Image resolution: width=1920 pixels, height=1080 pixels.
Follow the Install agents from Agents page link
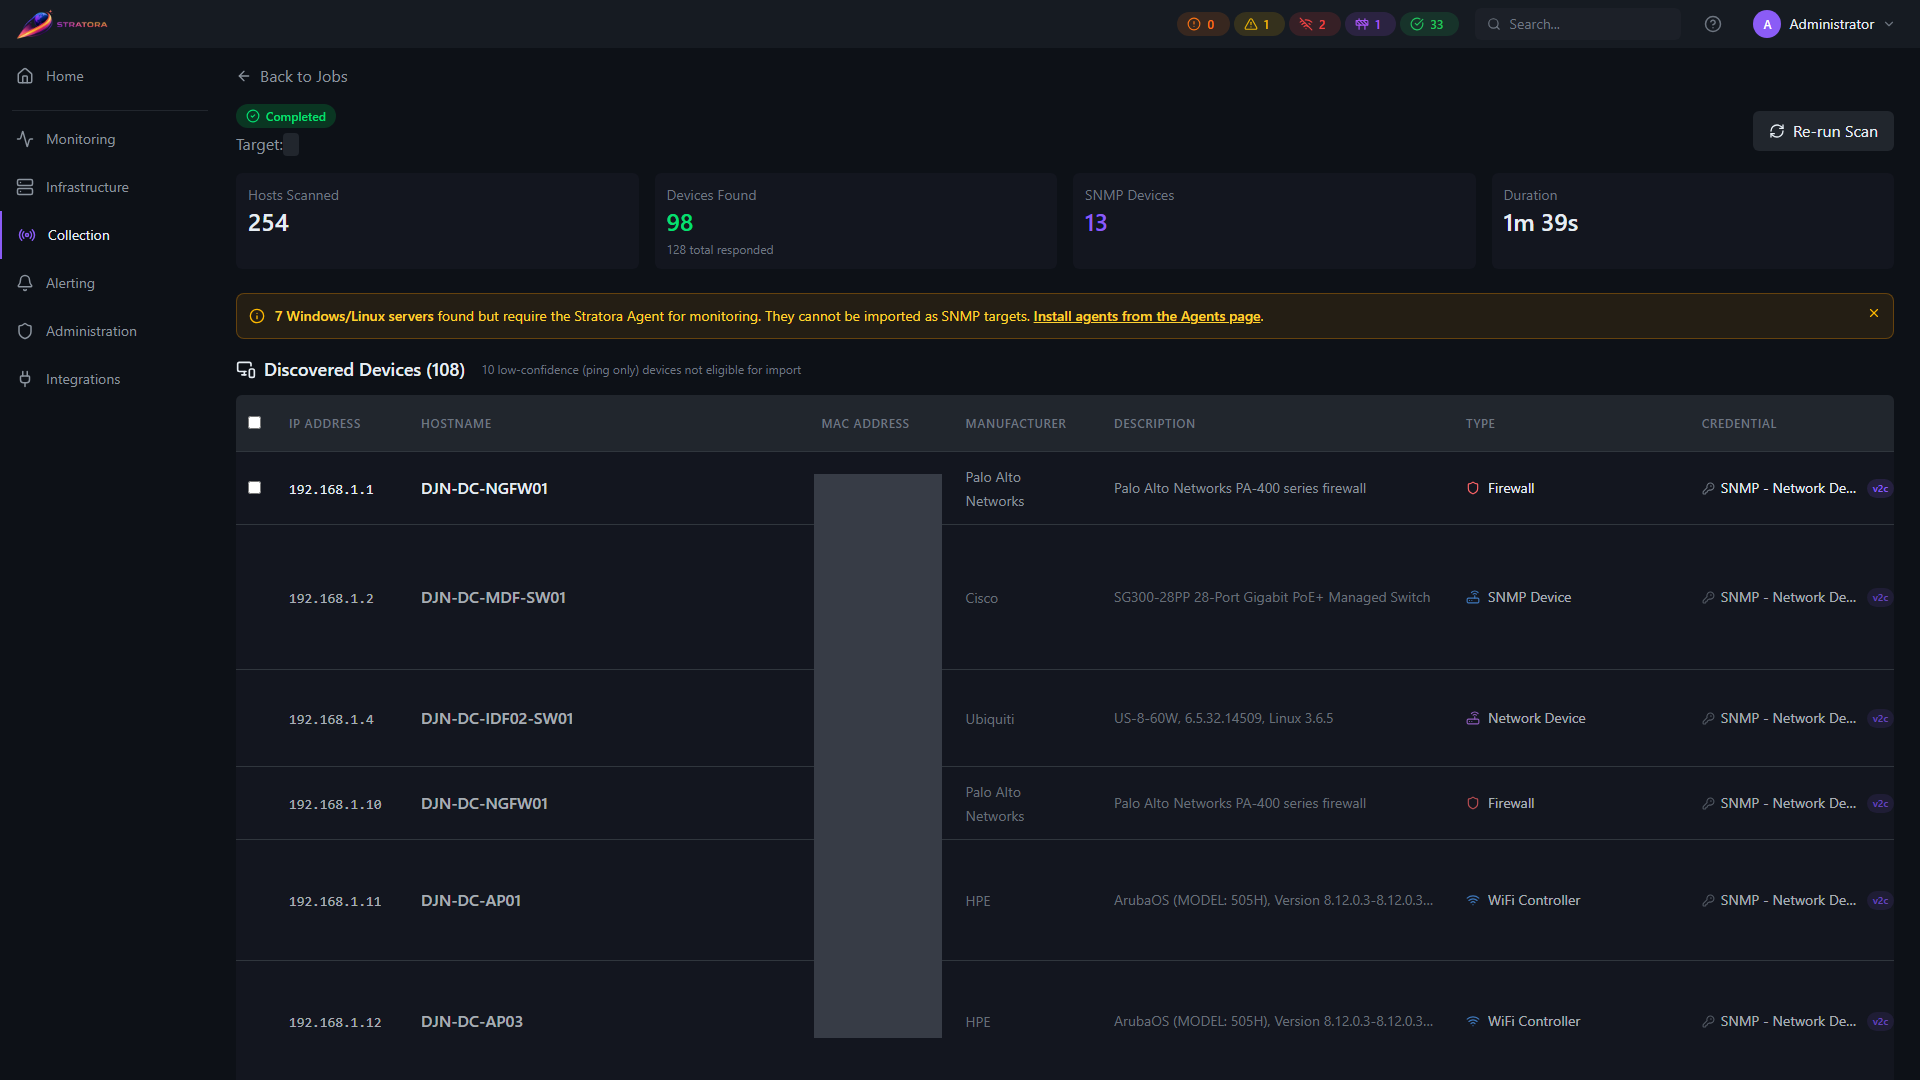click(1147, 316)
